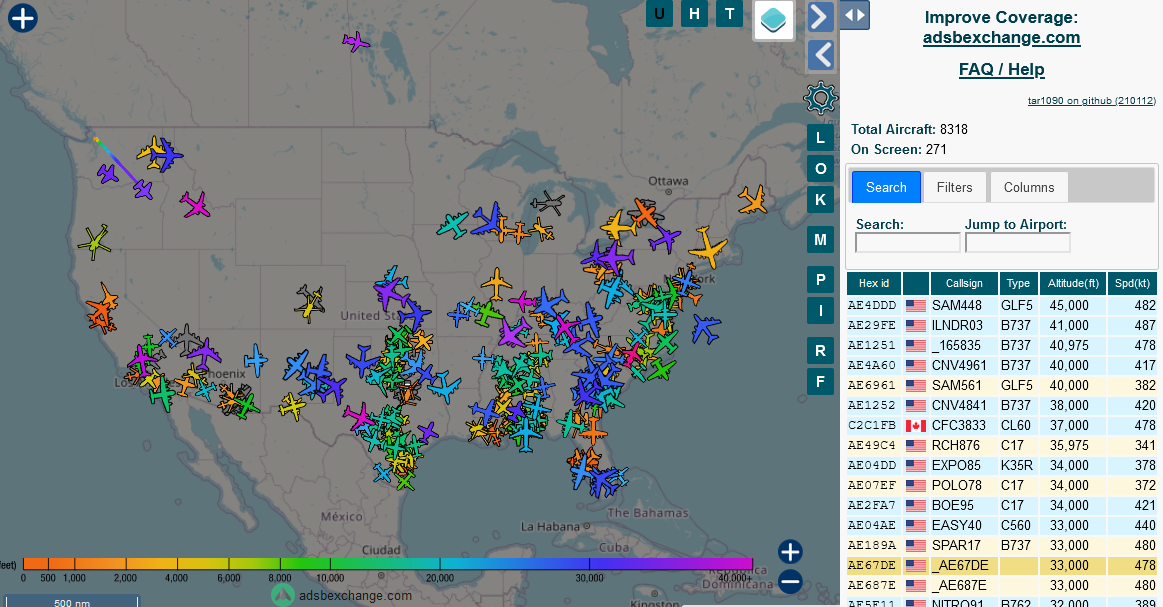The image size is (1163, 607).
Task: Sort the table by Spd(kt)
Action: pyautogui.click(x=1133, y=283)
